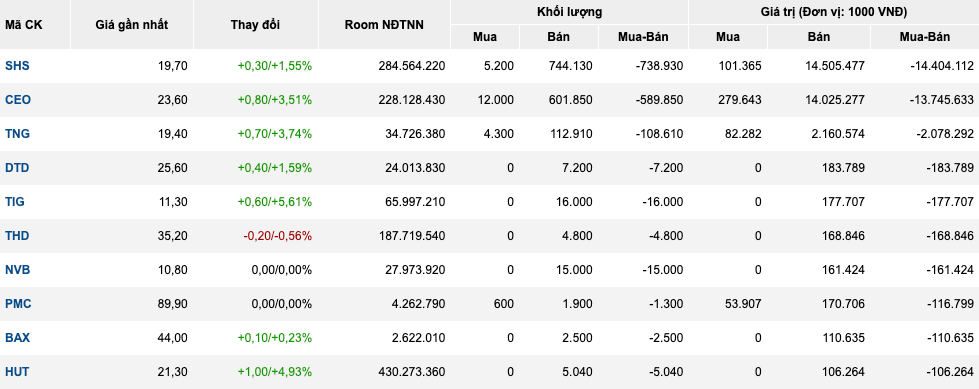Click the Khối lượng group header
The image size is (979, 389).
click(569, 12)
